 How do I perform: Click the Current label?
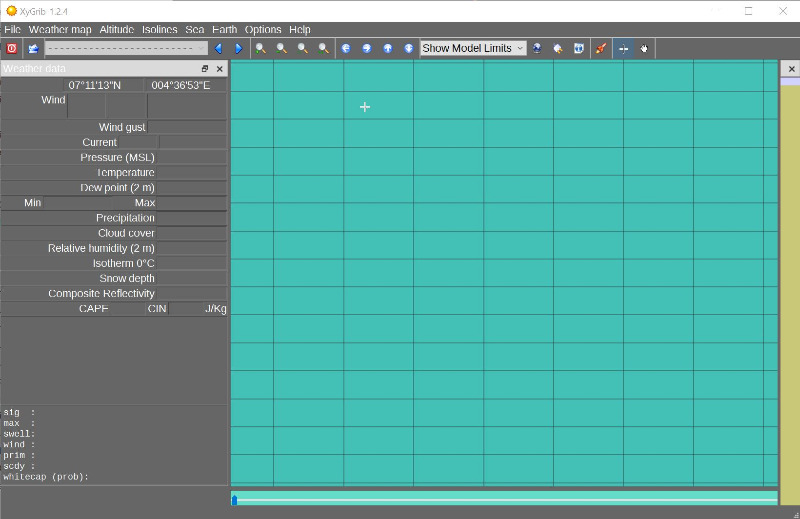coord(99,142)
